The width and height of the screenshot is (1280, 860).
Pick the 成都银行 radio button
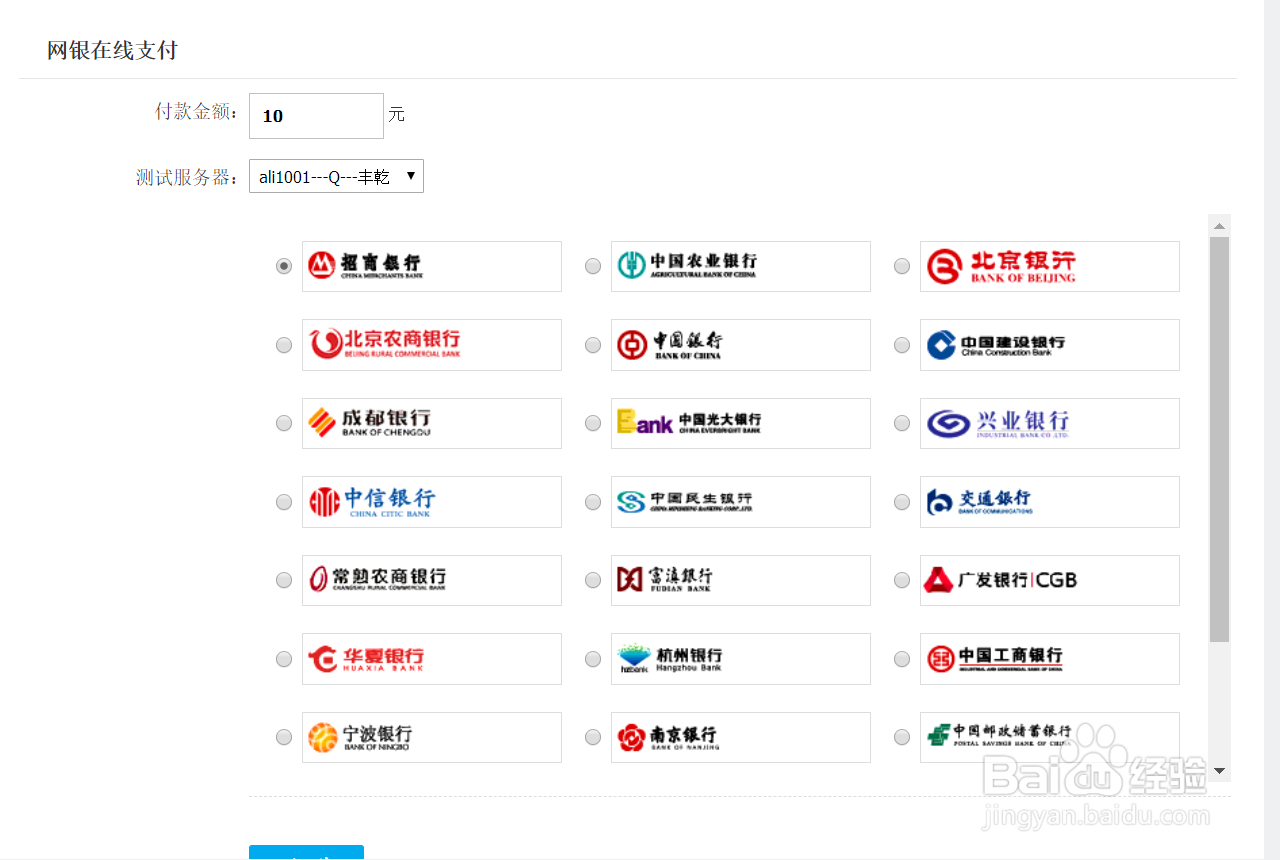[284, 423]
